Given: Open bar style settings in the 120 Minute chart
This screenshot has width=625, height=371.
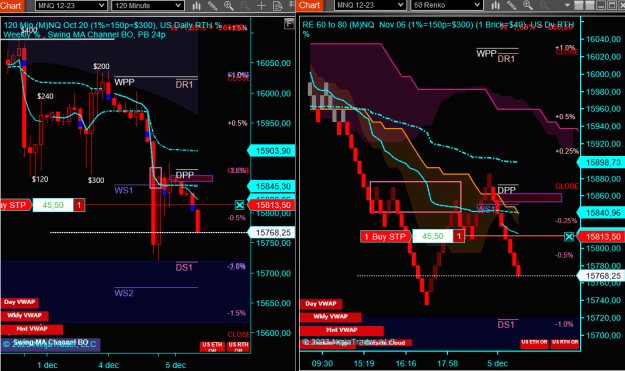Looking at the screenshot, I should (197, 6).
